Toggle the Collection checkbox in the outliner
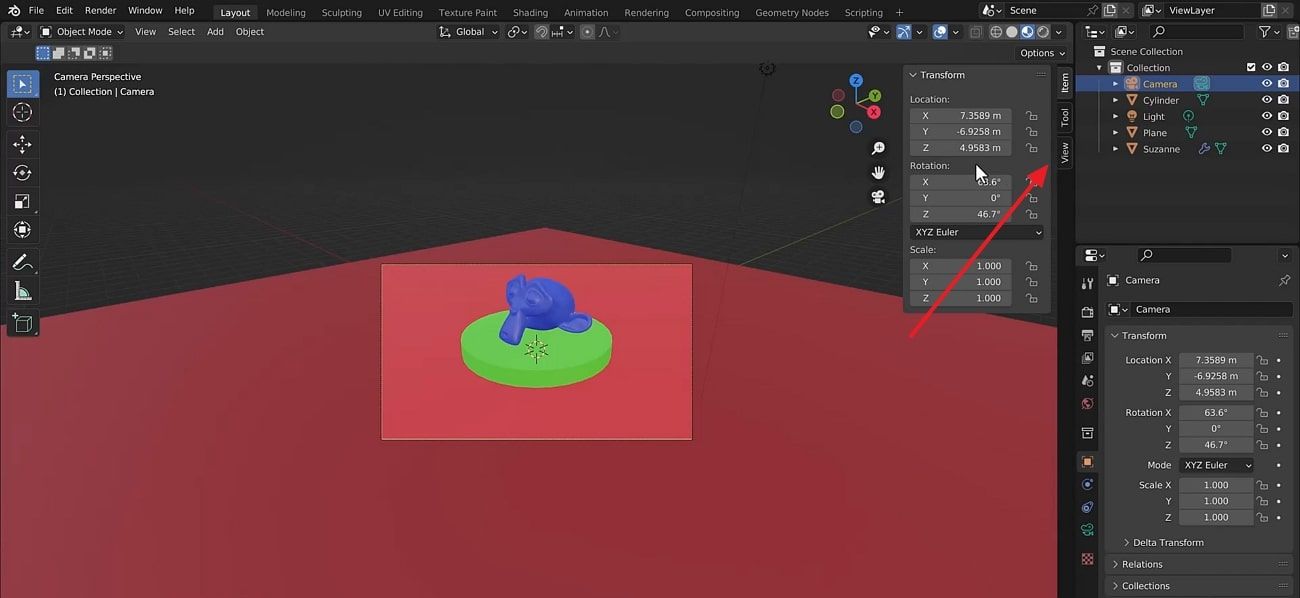The width and height of the screenshot is (1300, 598). pyautogui.click(x=1251, y=67)
